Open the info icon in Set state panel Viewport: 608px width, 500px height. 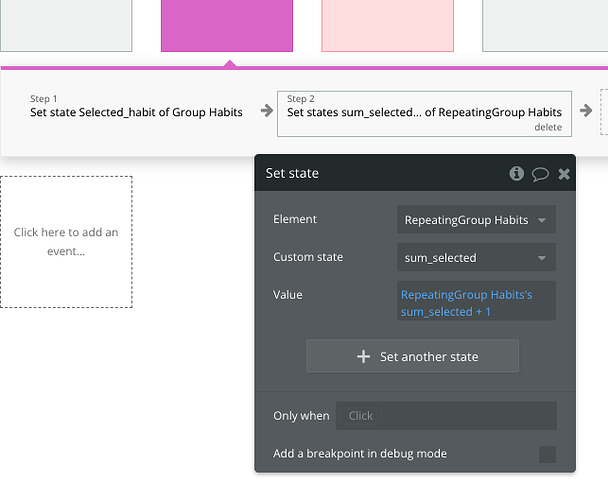tap(516, 173)
